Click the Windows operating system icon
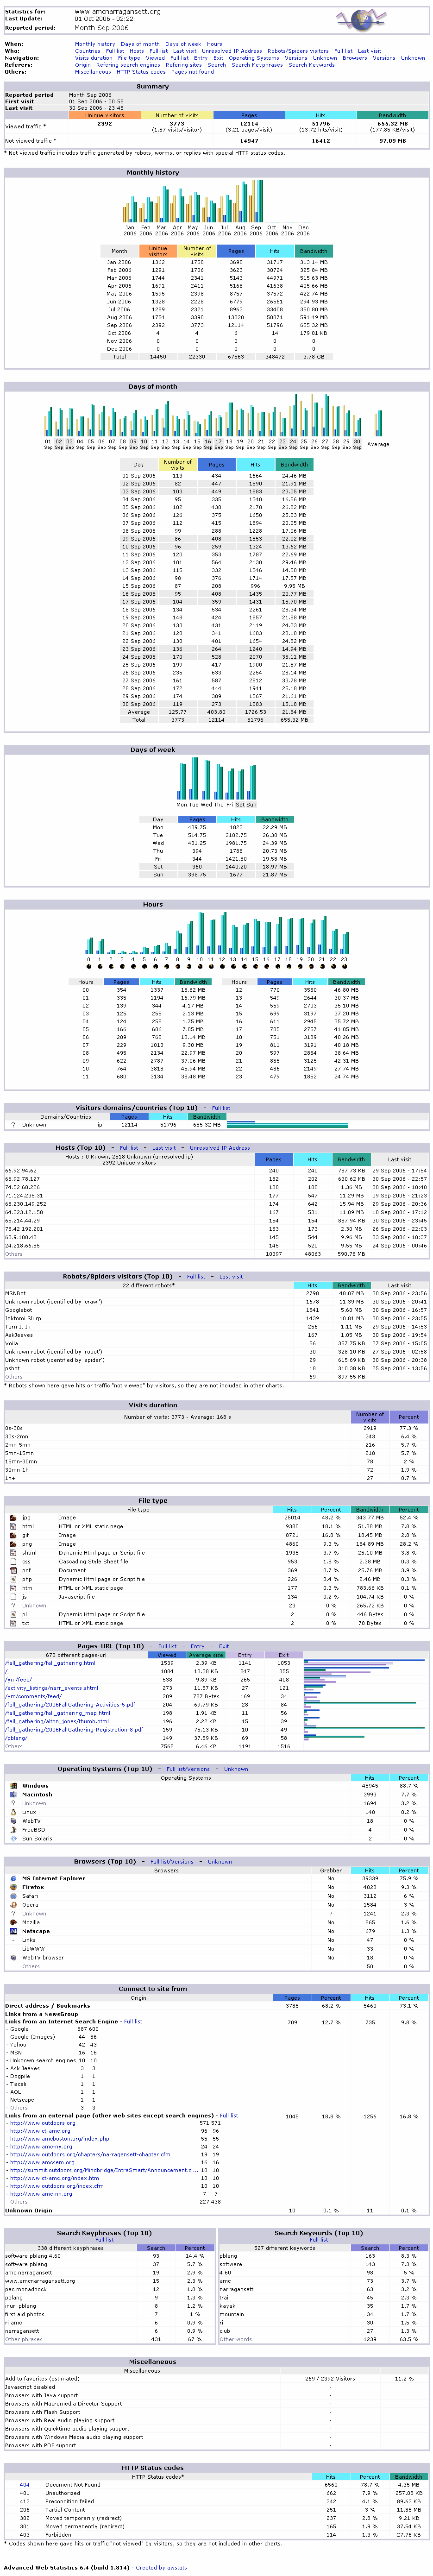433x2576 pixels. [x=13, y=1785]
